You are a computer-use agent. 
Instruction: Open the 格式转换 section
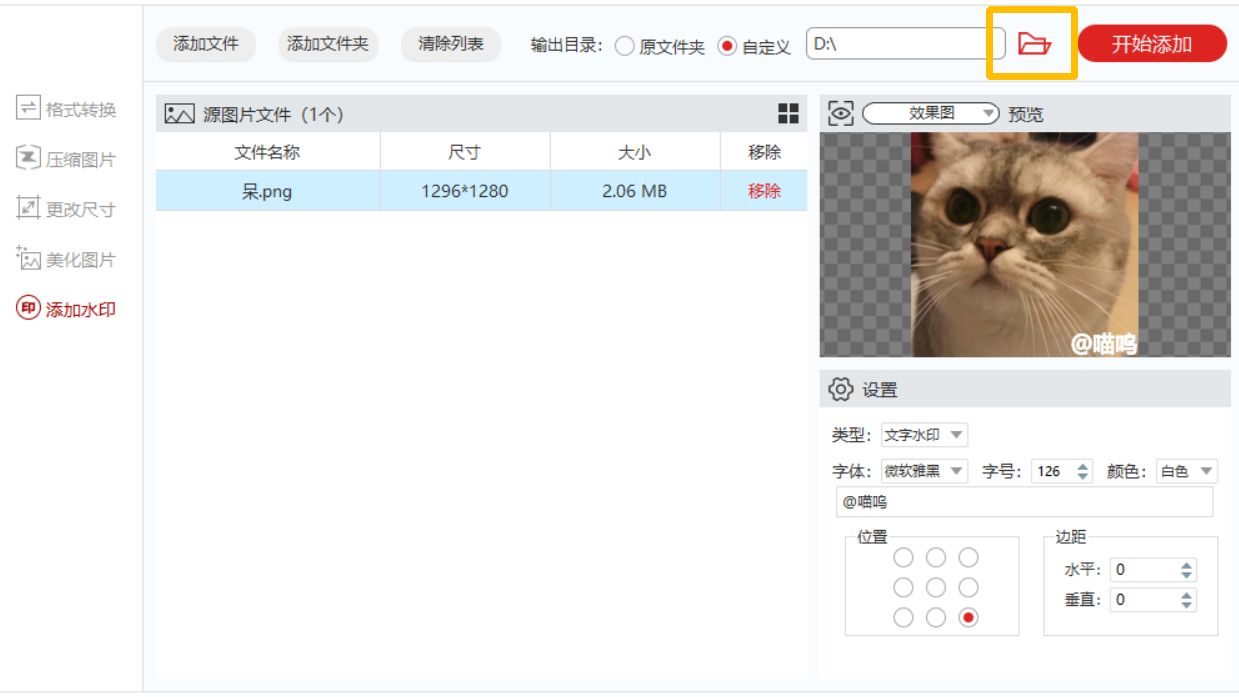(66, 109)
